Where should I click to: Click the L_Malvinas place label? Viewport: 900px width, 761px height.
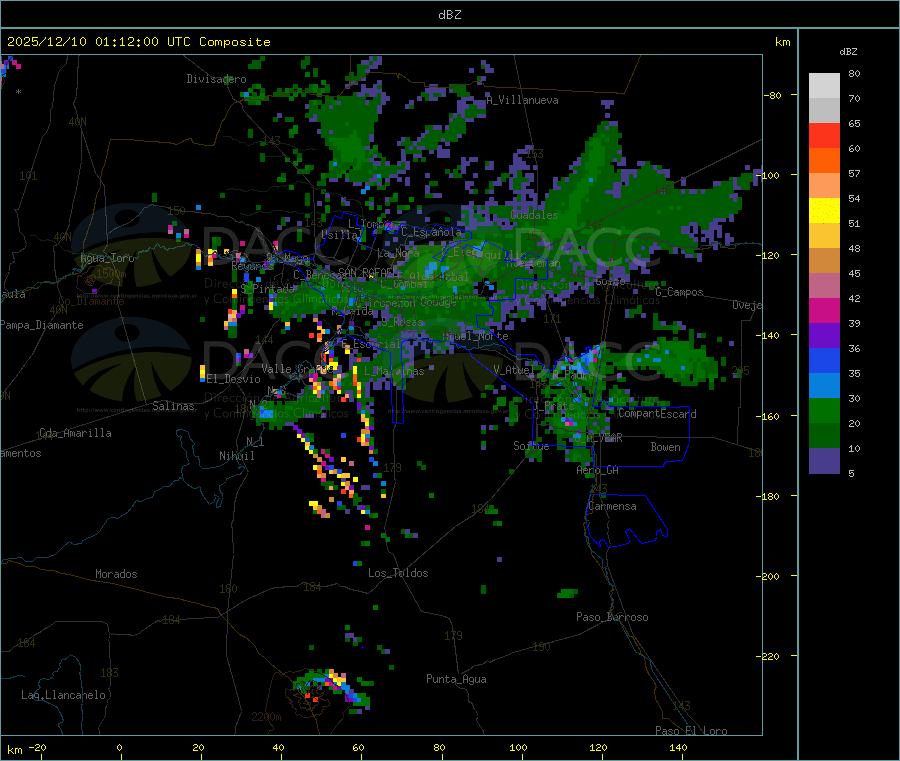click(394, 371)
